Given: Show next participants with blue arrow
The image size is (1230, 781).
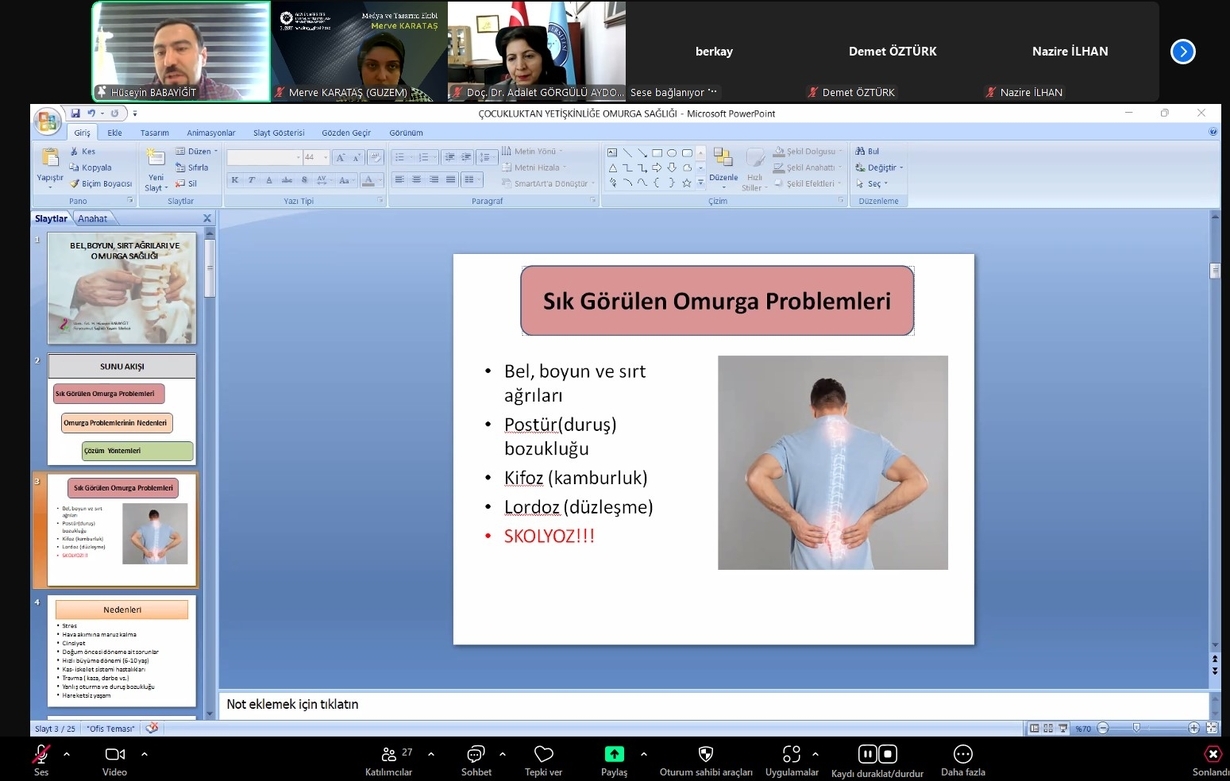Looking at the screenshot, I should (1183, 51).
